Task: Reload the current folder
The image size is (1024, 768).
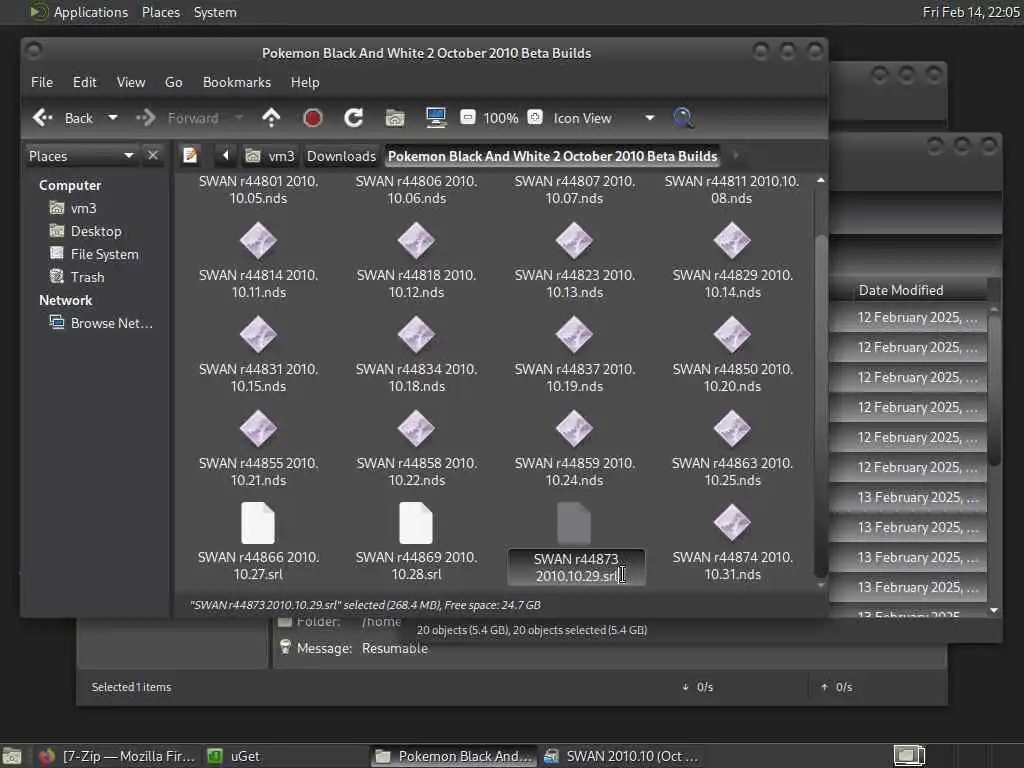Action: 353,118
